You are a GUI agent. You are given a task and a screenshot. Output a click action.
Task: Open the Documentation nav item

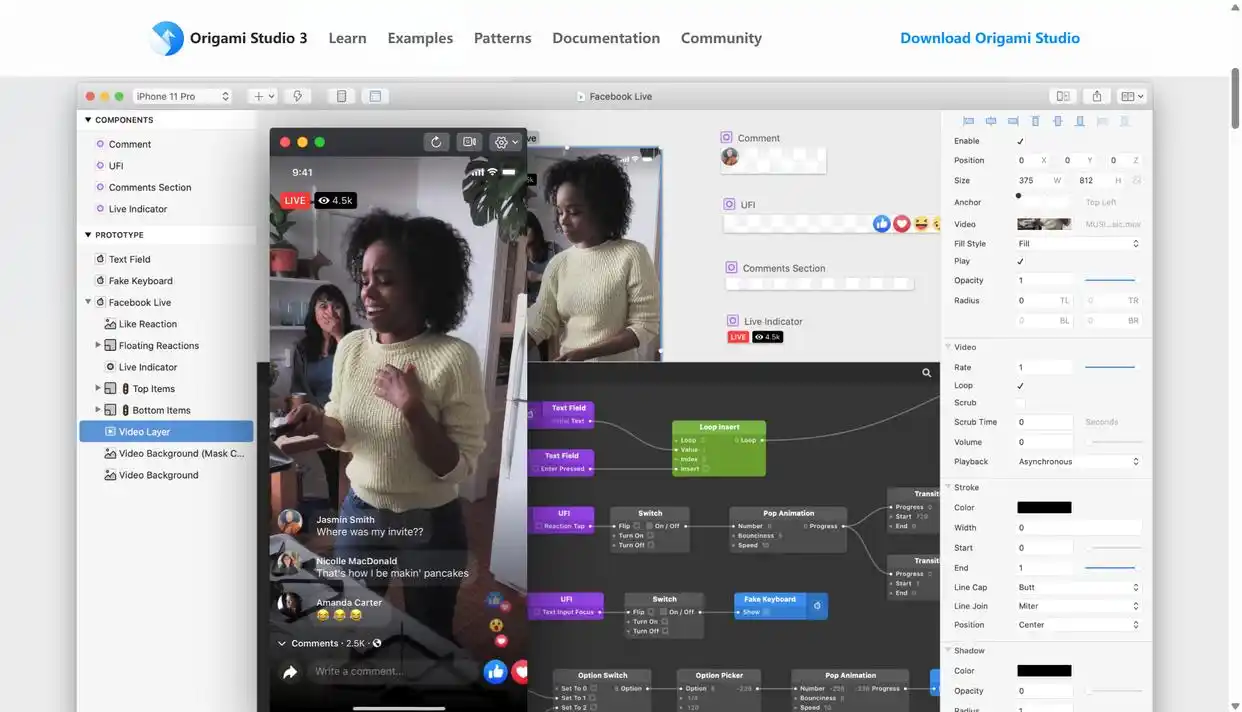pyautogui.click(x=606, y=38)
